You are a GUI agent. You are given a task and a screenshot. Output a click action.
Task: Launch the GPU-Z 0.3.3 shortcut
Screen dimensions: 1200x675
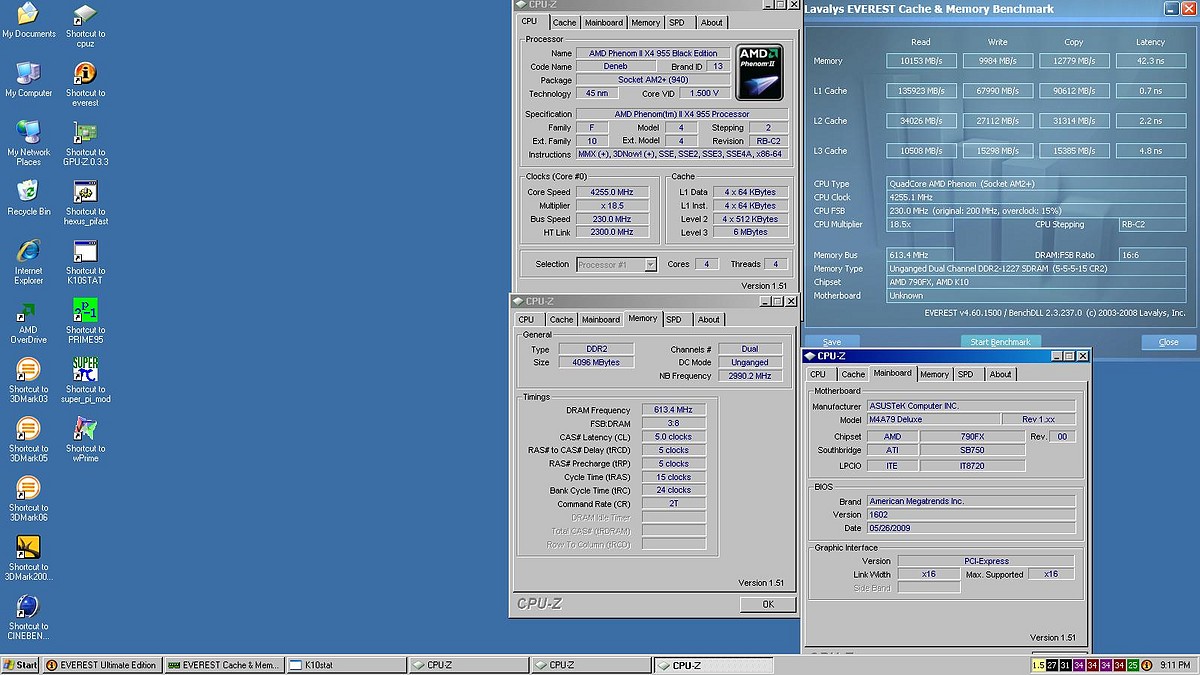point(85,134)
